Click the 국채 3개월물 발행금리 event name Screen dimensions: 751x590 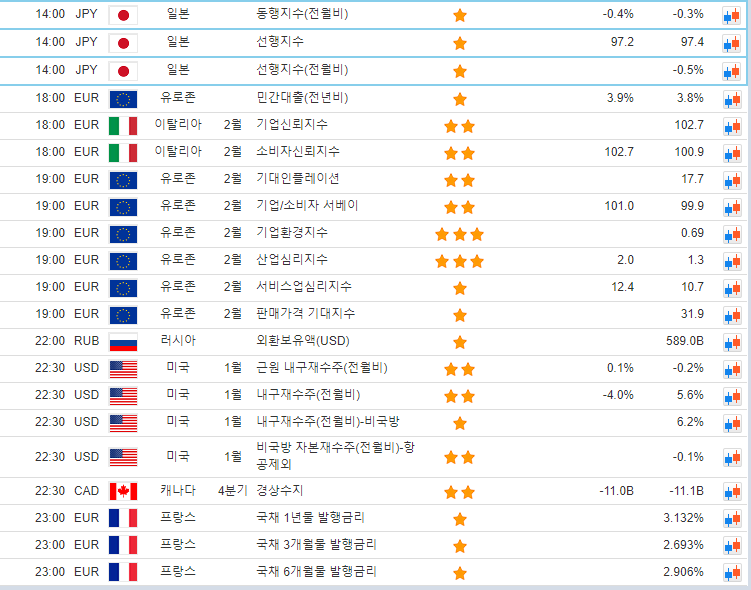317,545
